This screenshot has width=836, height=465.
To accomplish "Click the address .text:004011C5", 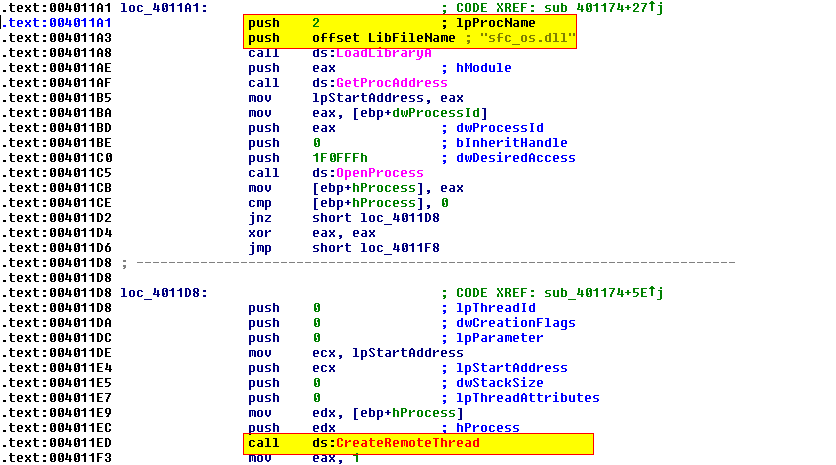I will (58, 173).
